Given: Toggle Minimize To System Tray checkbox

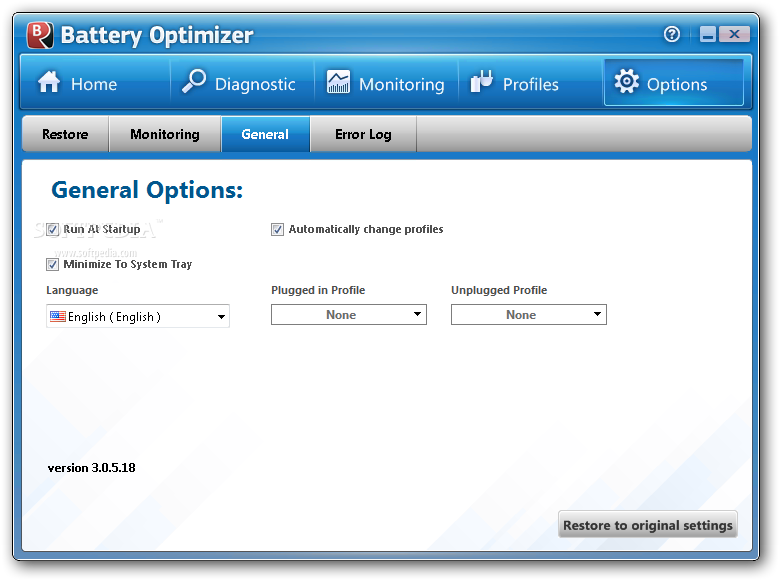Looking at the screenshot, I should (53, 264).
